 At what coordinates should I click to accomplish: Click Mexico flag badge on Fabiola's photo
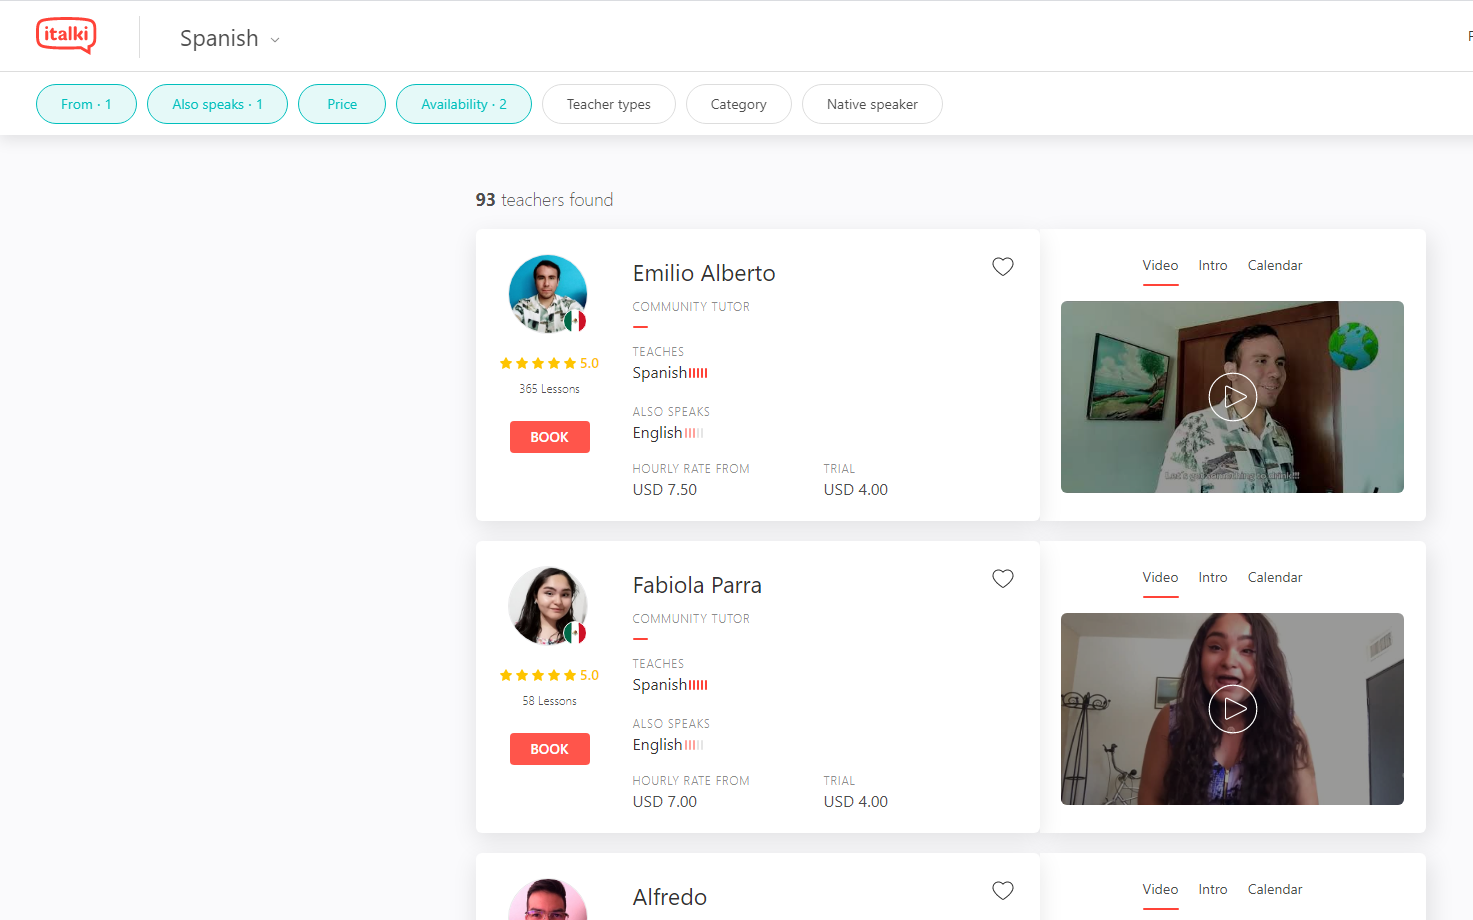(x=575, y=633)
